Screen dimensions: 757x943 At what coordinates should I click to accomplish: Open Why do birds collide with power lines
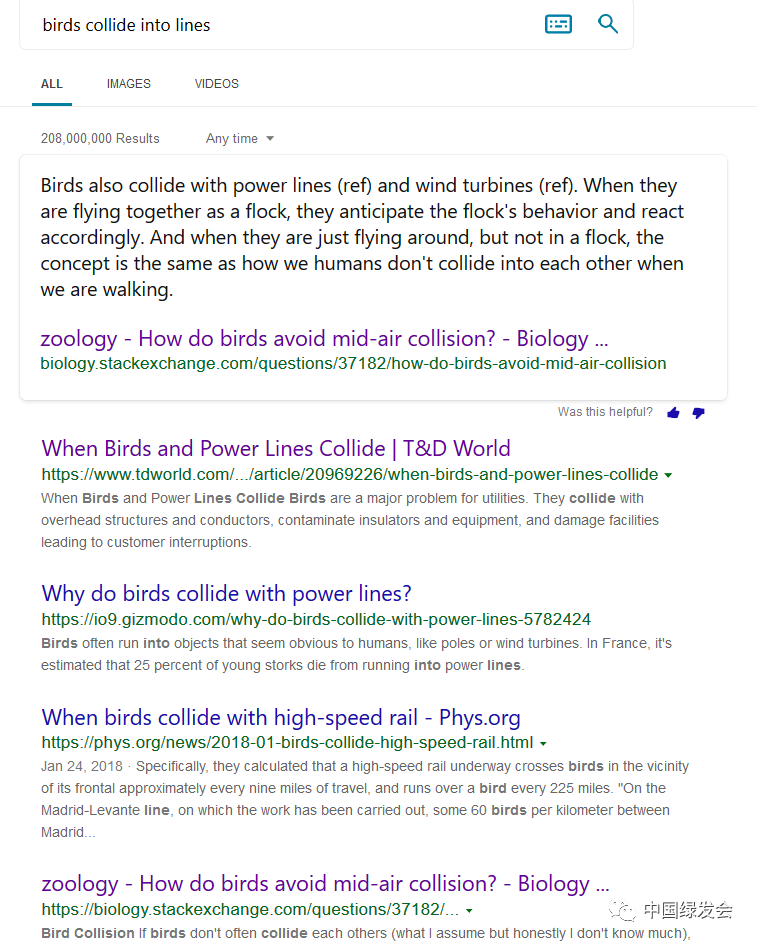point(227,593)
